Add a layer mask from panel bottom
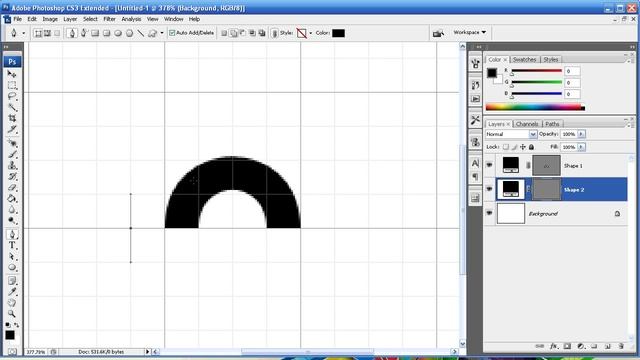 pos(567,346)
